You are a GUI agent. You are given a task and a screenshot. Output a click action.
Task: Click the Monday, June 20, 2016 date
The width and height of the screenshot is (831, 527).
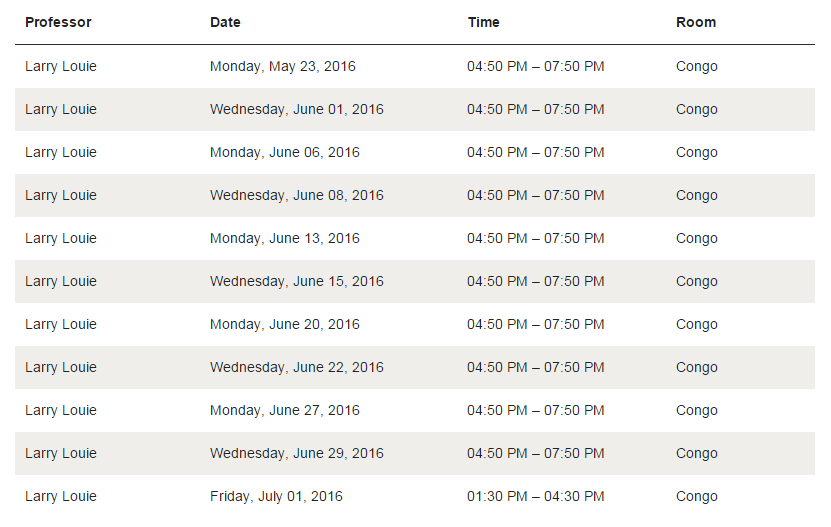pyautogui.click(x=285, y=324)
